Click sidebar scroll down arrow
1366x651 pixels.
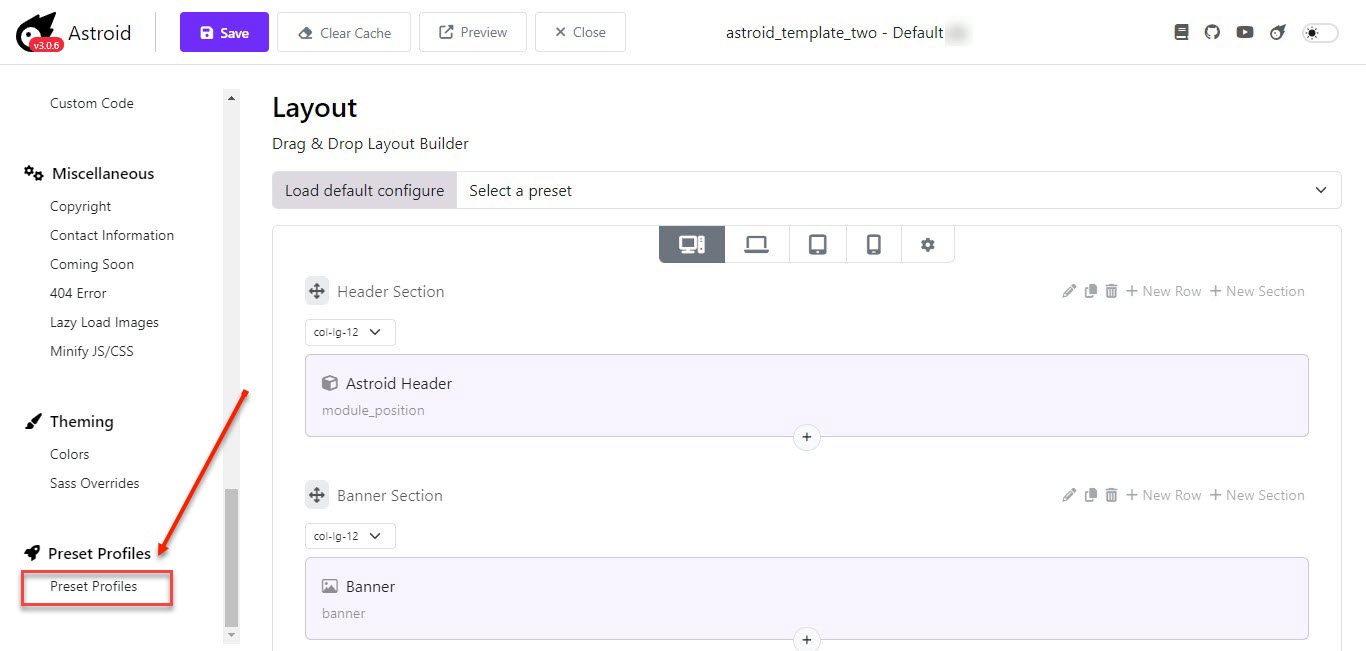coord(232,634)
